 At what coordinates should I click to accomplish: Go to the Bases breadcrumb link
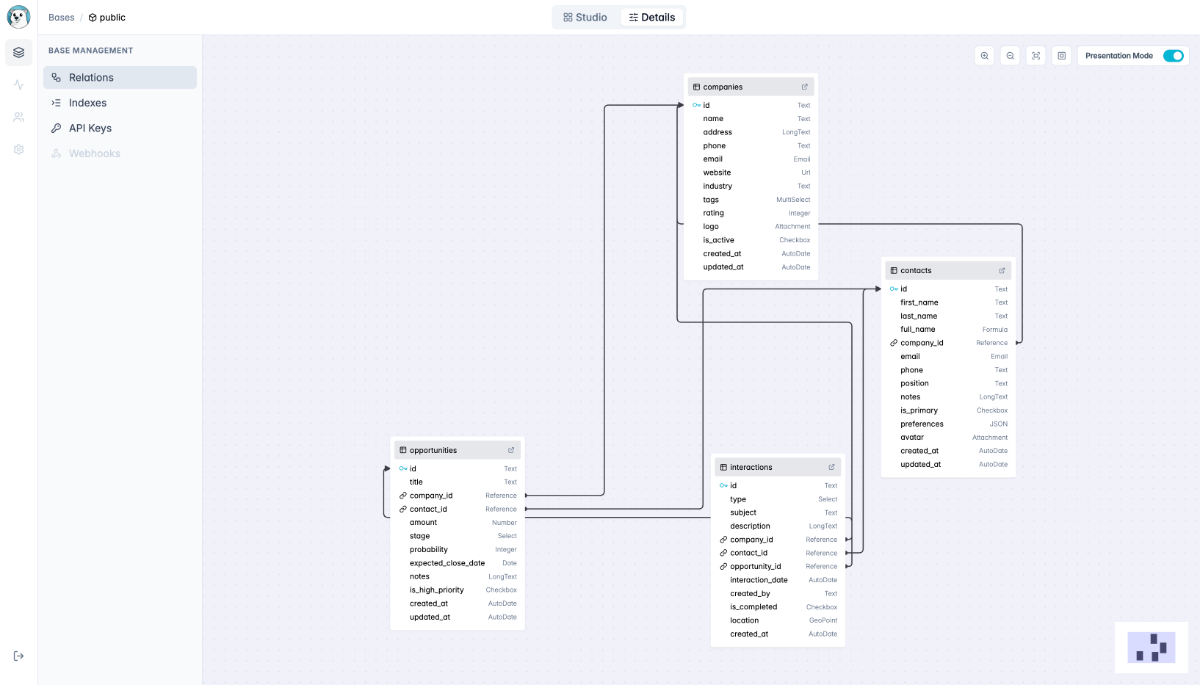61,17
